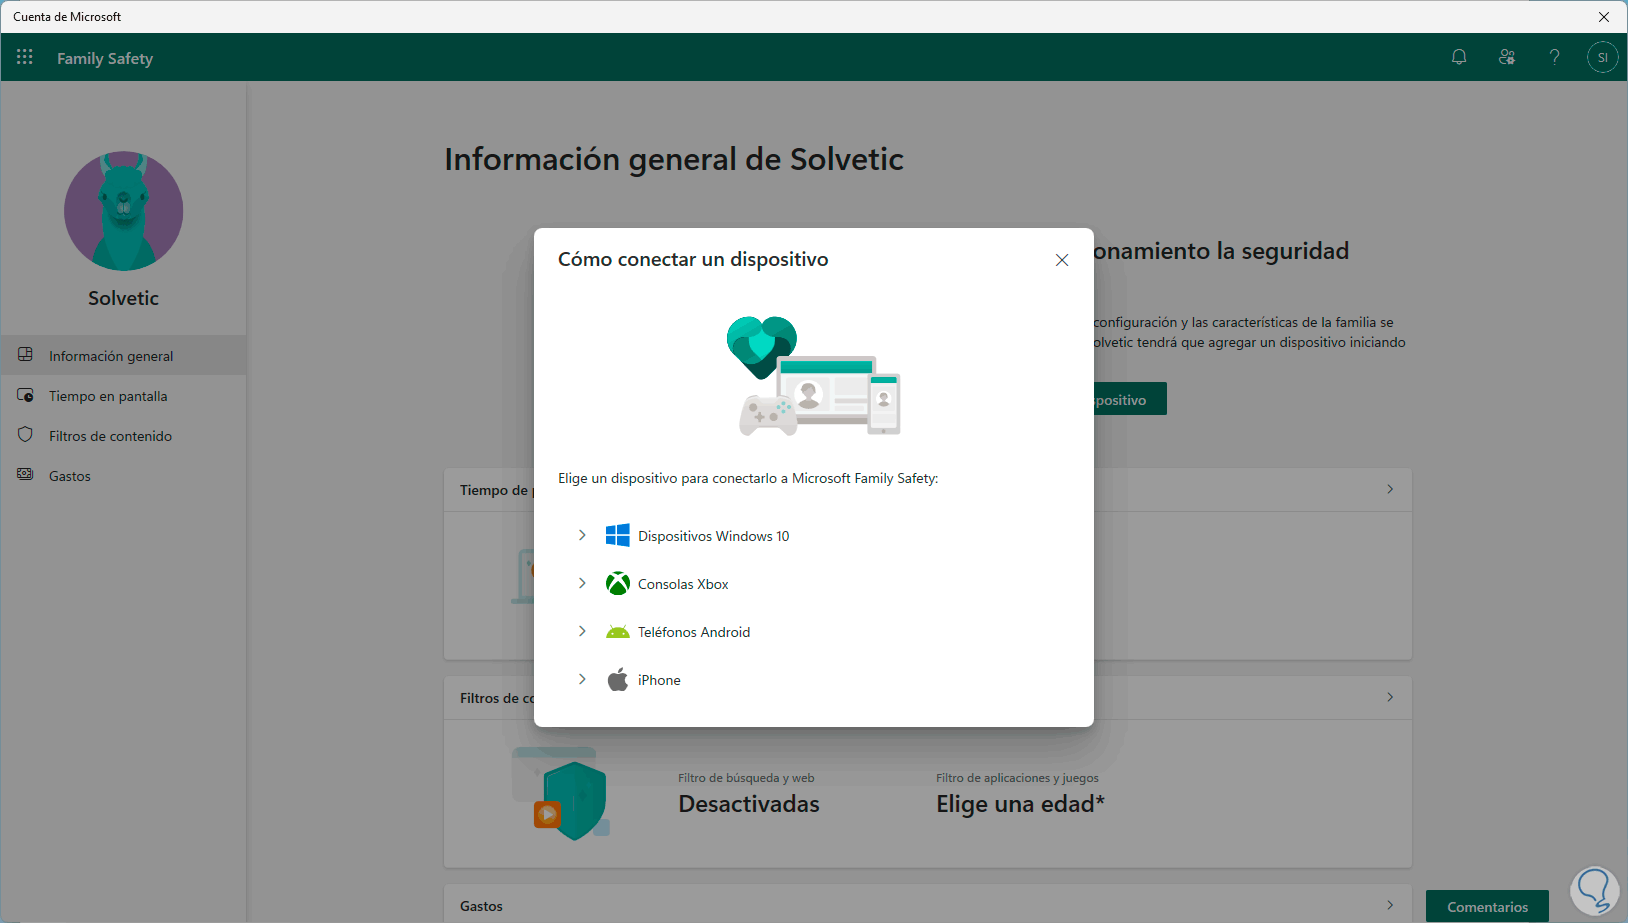Open the Gastos card arrow

[x=1390, y=905]
